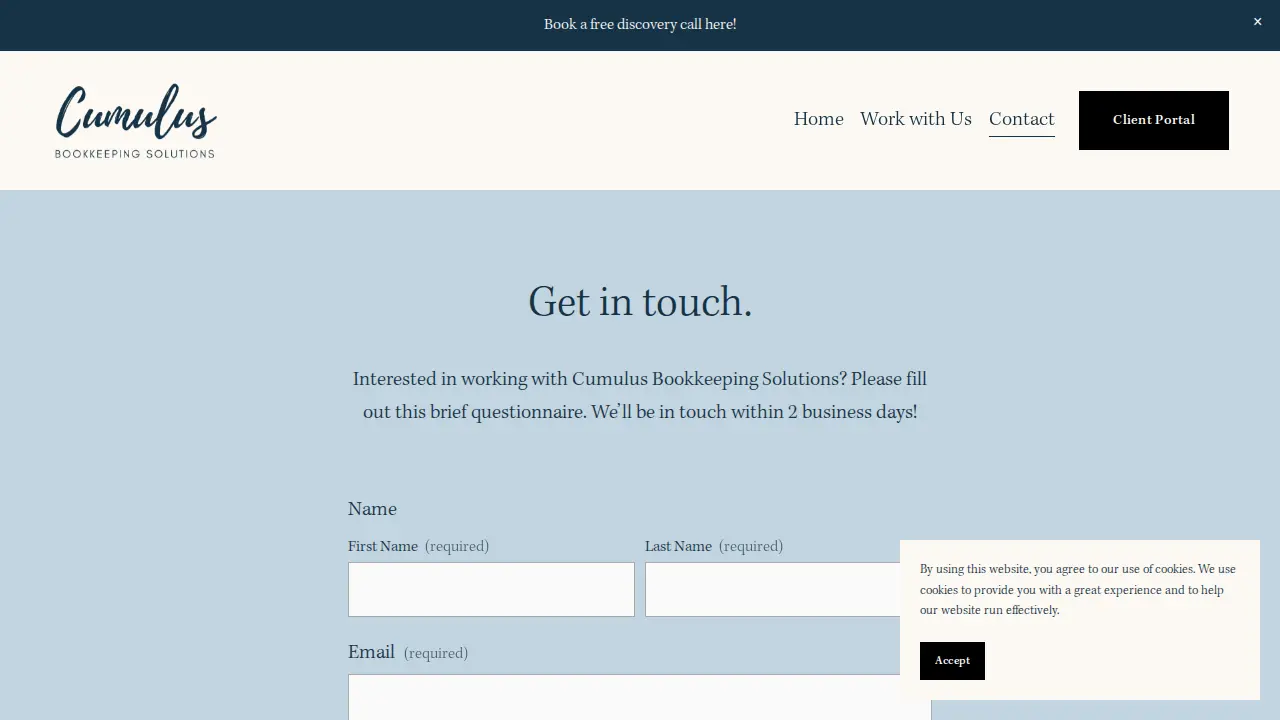Open the Client Portal
Image resolution: width=1280 pixels, height=720 pixels.
1154,120
